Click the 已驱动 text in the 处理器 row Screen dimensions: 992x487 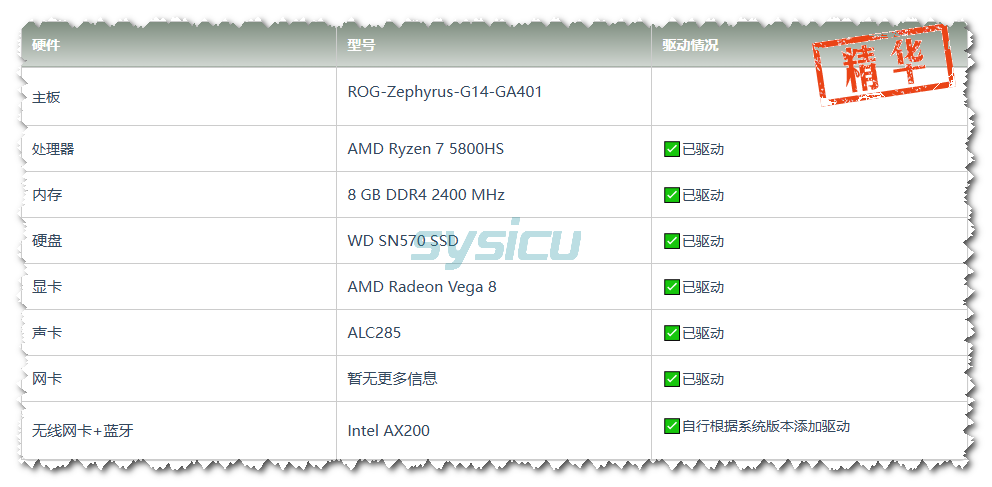pos(703,150)
